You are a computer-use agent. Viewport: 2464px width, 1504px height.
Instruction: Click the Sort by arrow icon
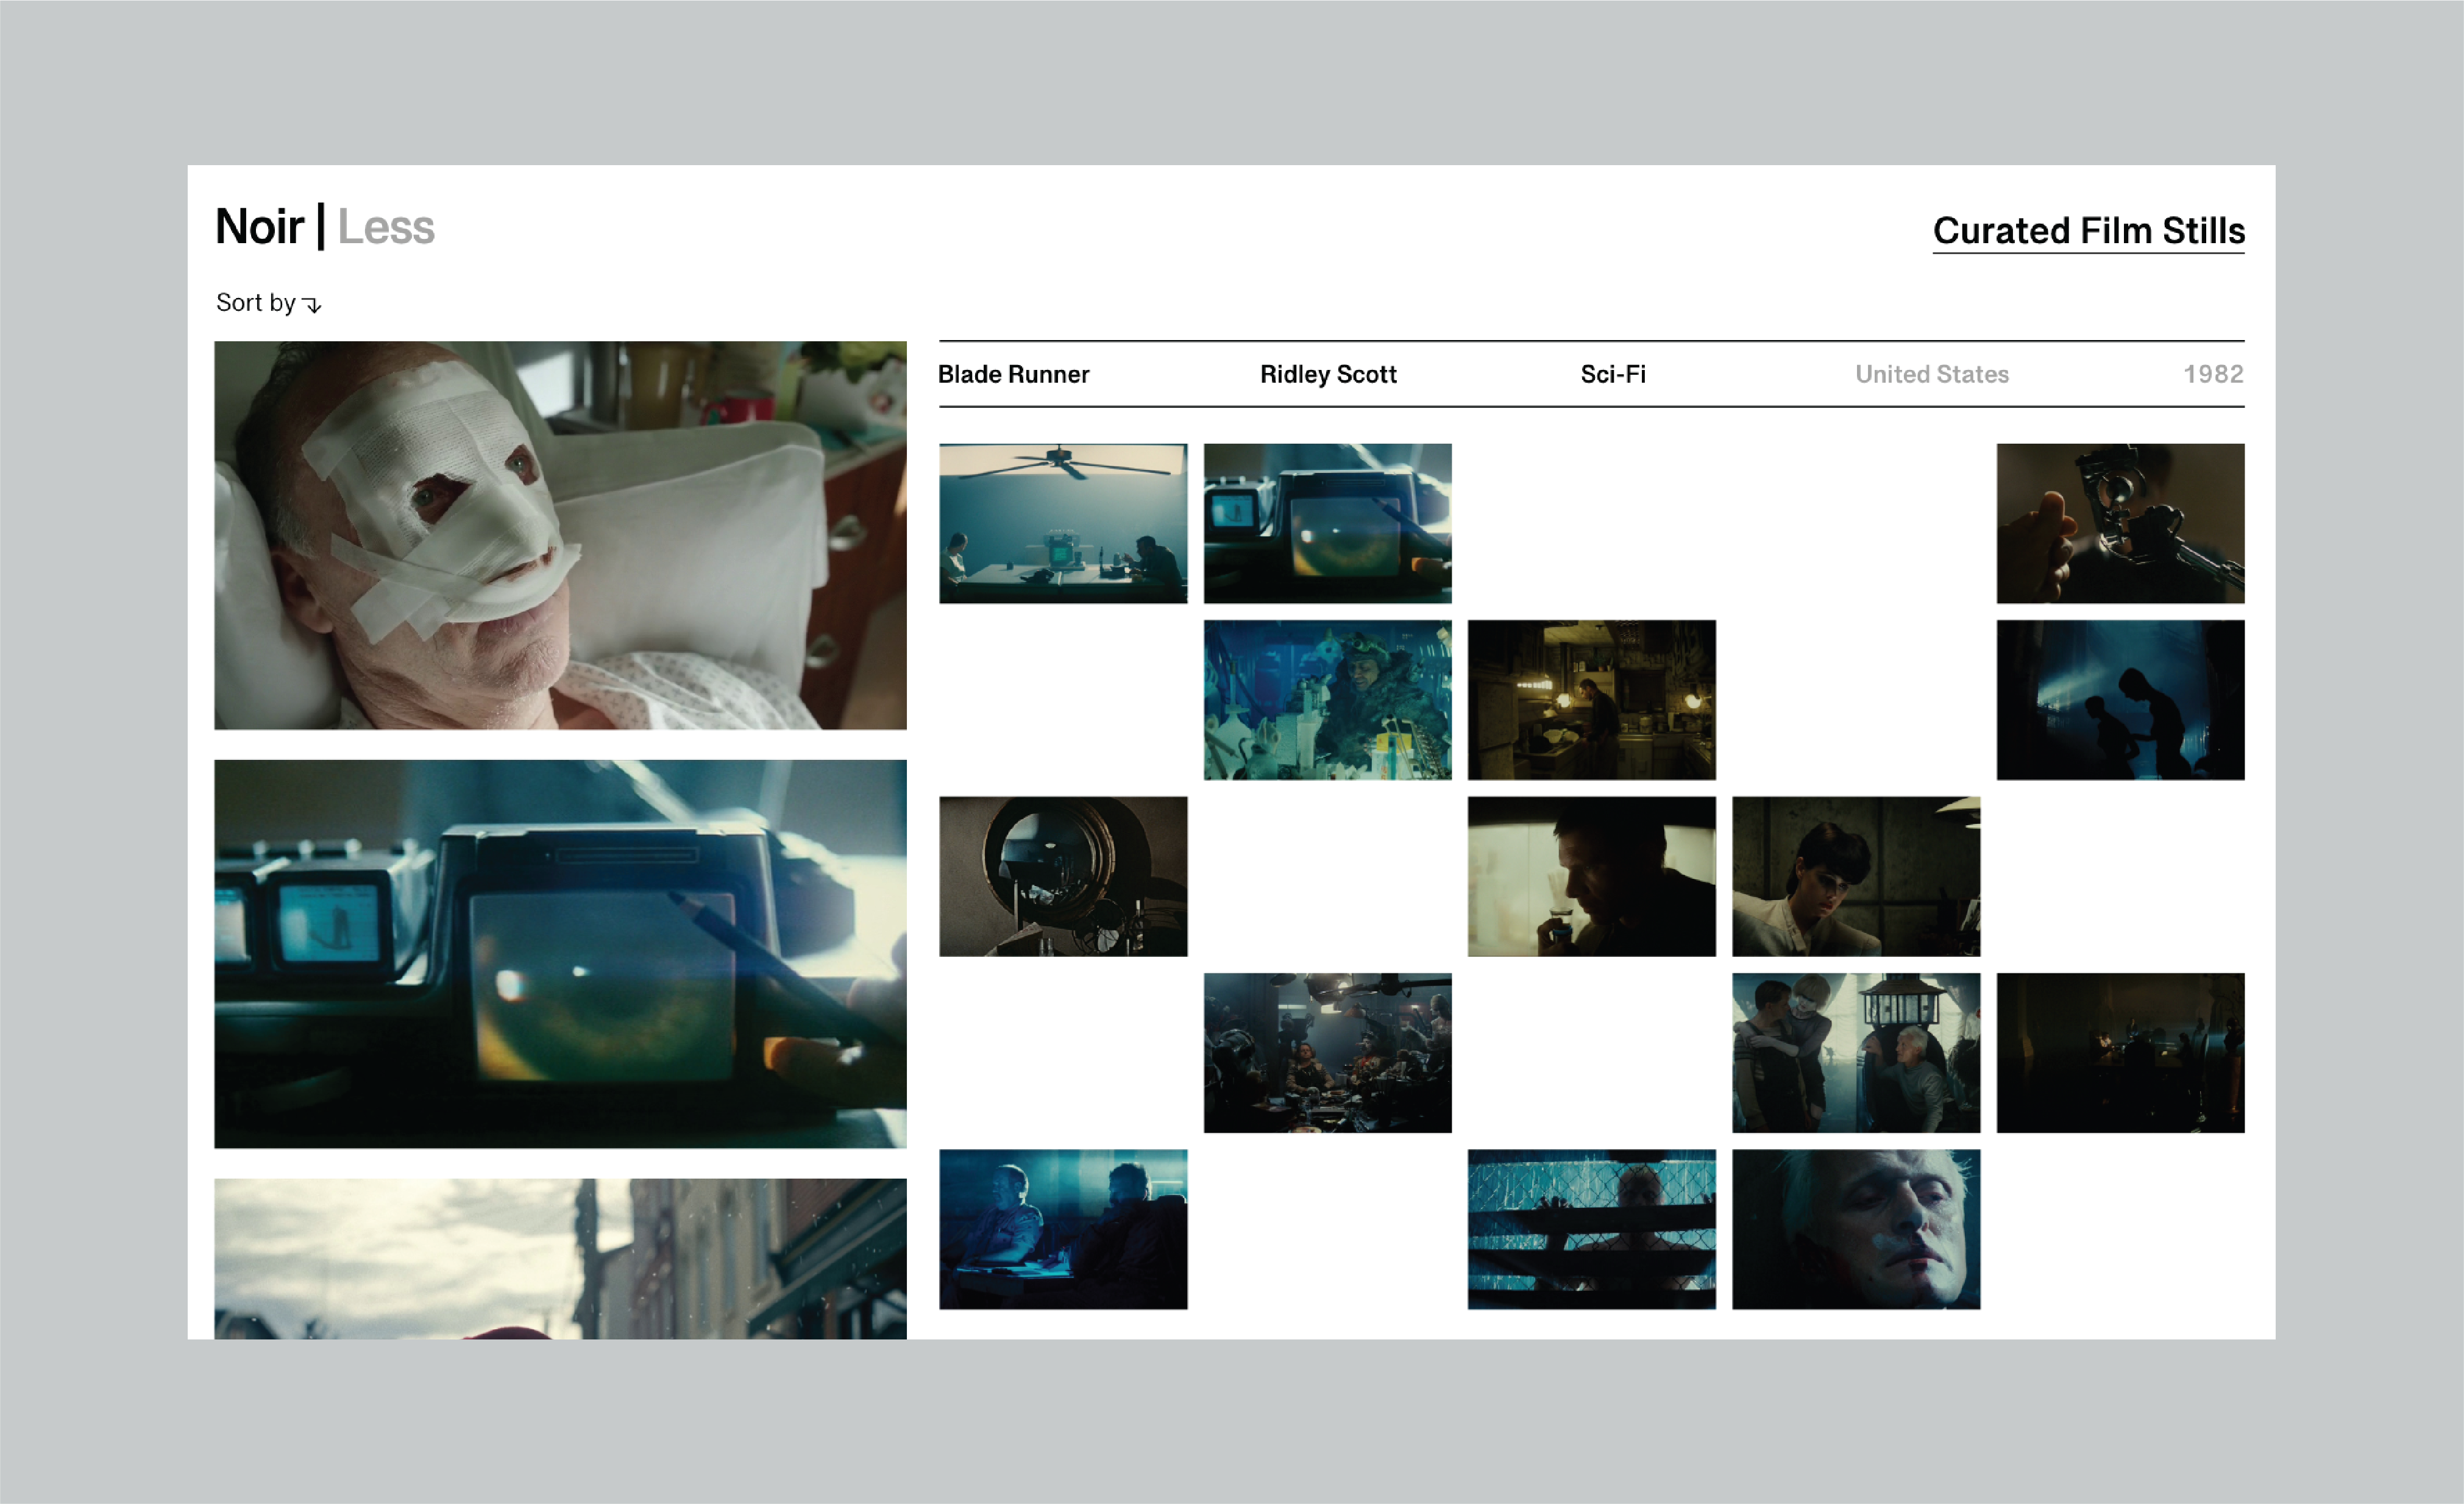pos(312,305)
